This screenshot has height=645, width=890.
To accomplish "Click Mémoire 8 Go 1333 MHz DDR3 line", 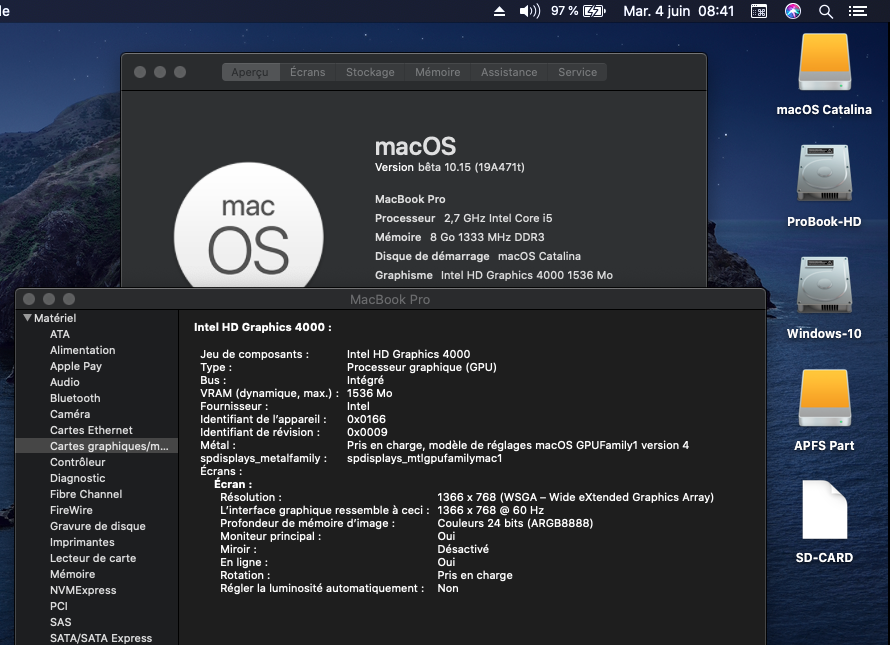I will point(459,237).
